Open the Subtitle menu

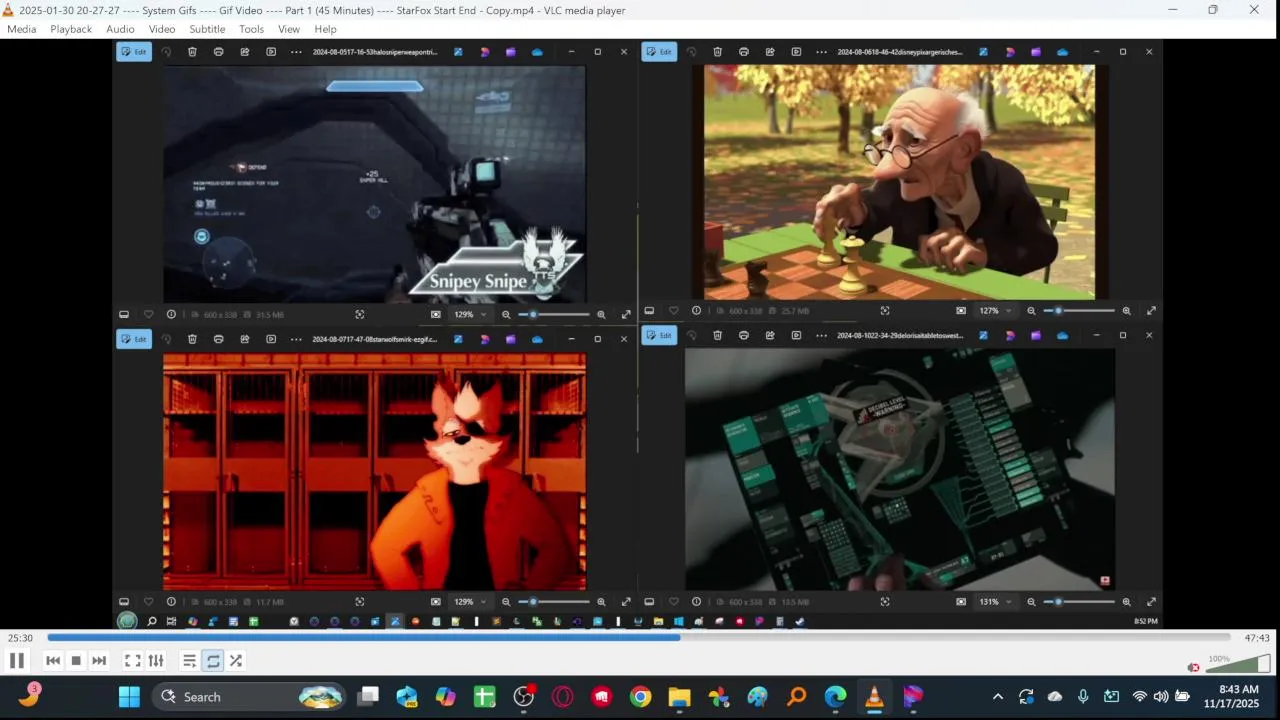tap(207, 29)
